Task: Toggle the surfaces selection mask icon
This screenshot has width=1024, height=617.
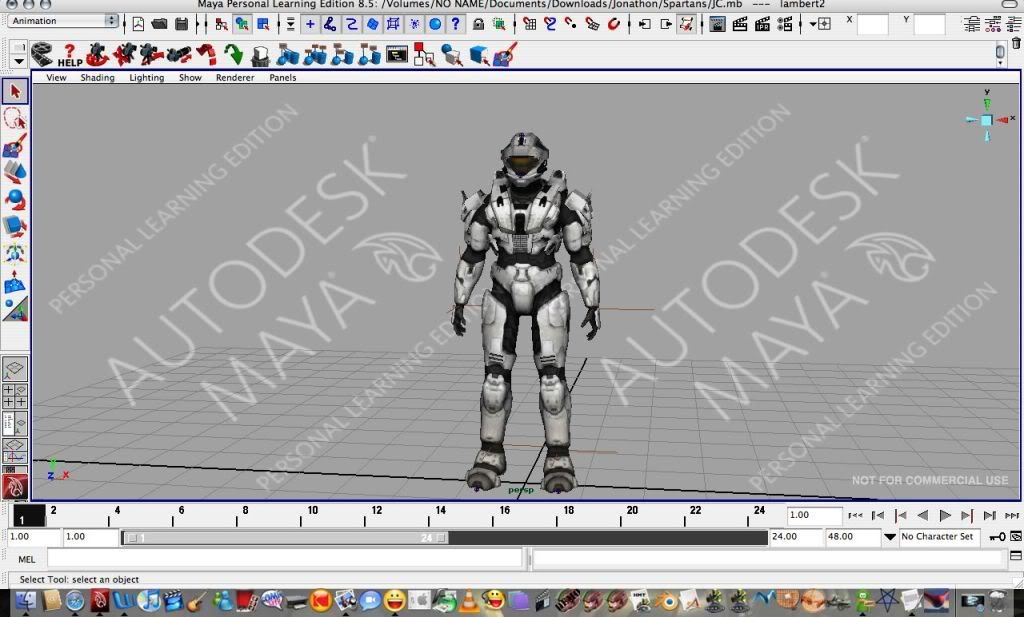Action: click(372, 25)
